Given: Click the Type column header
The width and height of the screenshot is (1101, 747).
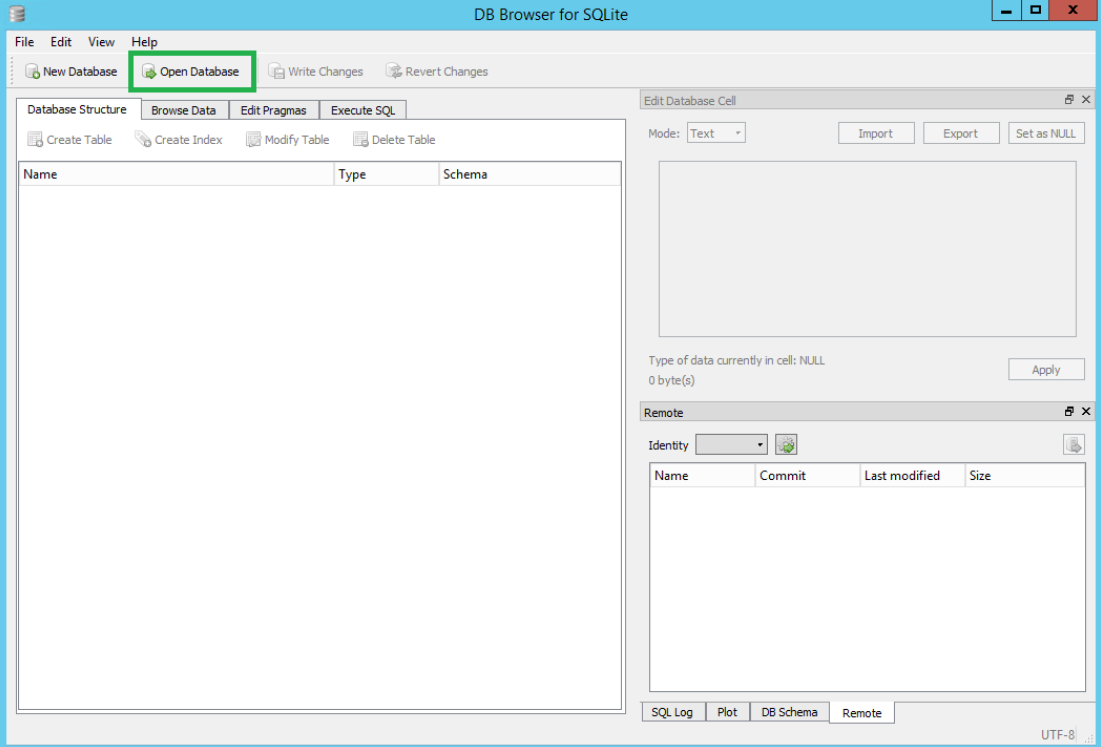Looking at the screenshot, I should [386, 174].
